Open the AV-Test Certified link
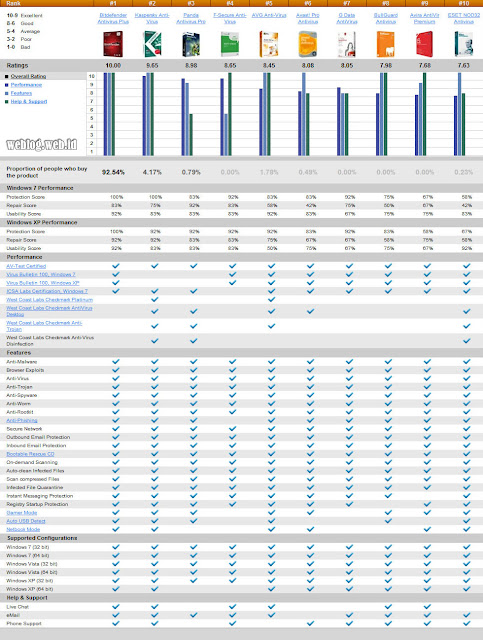 26,266
